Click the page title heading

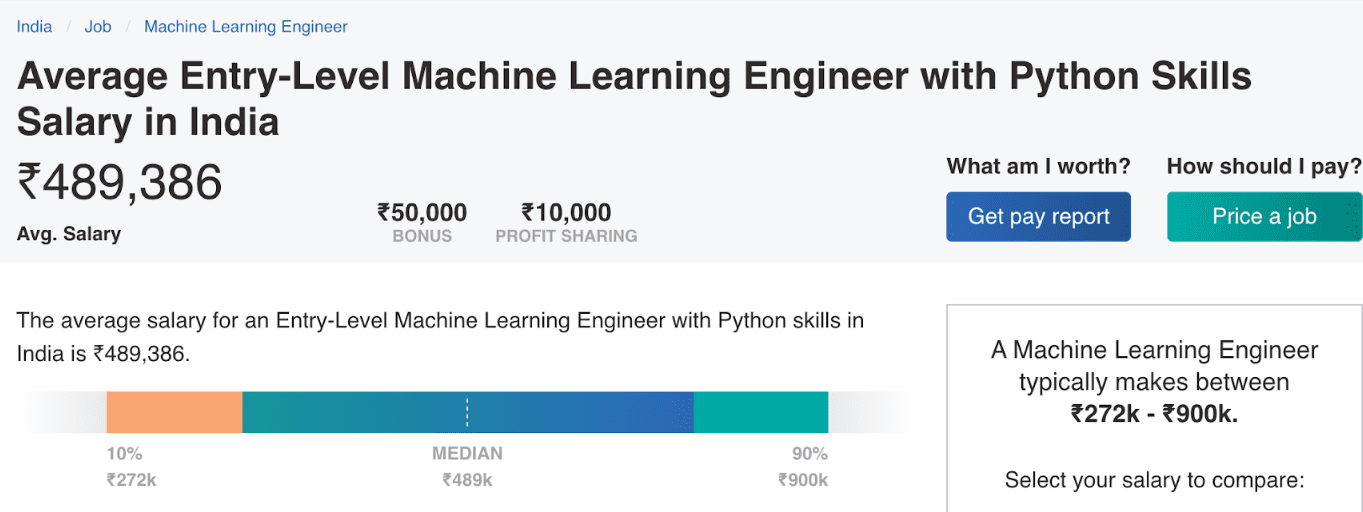tap(634, 99)
